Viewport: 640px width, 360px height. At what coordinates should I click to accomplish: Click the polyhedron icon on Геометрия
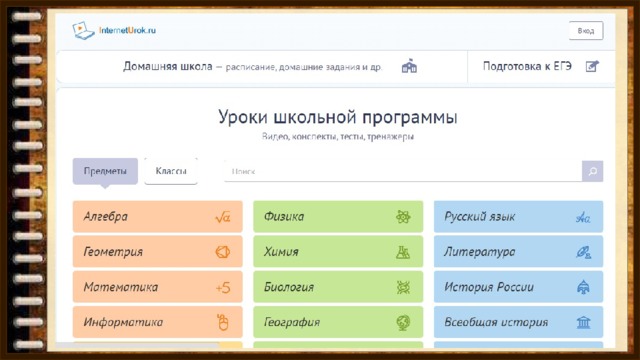point(222,252)
